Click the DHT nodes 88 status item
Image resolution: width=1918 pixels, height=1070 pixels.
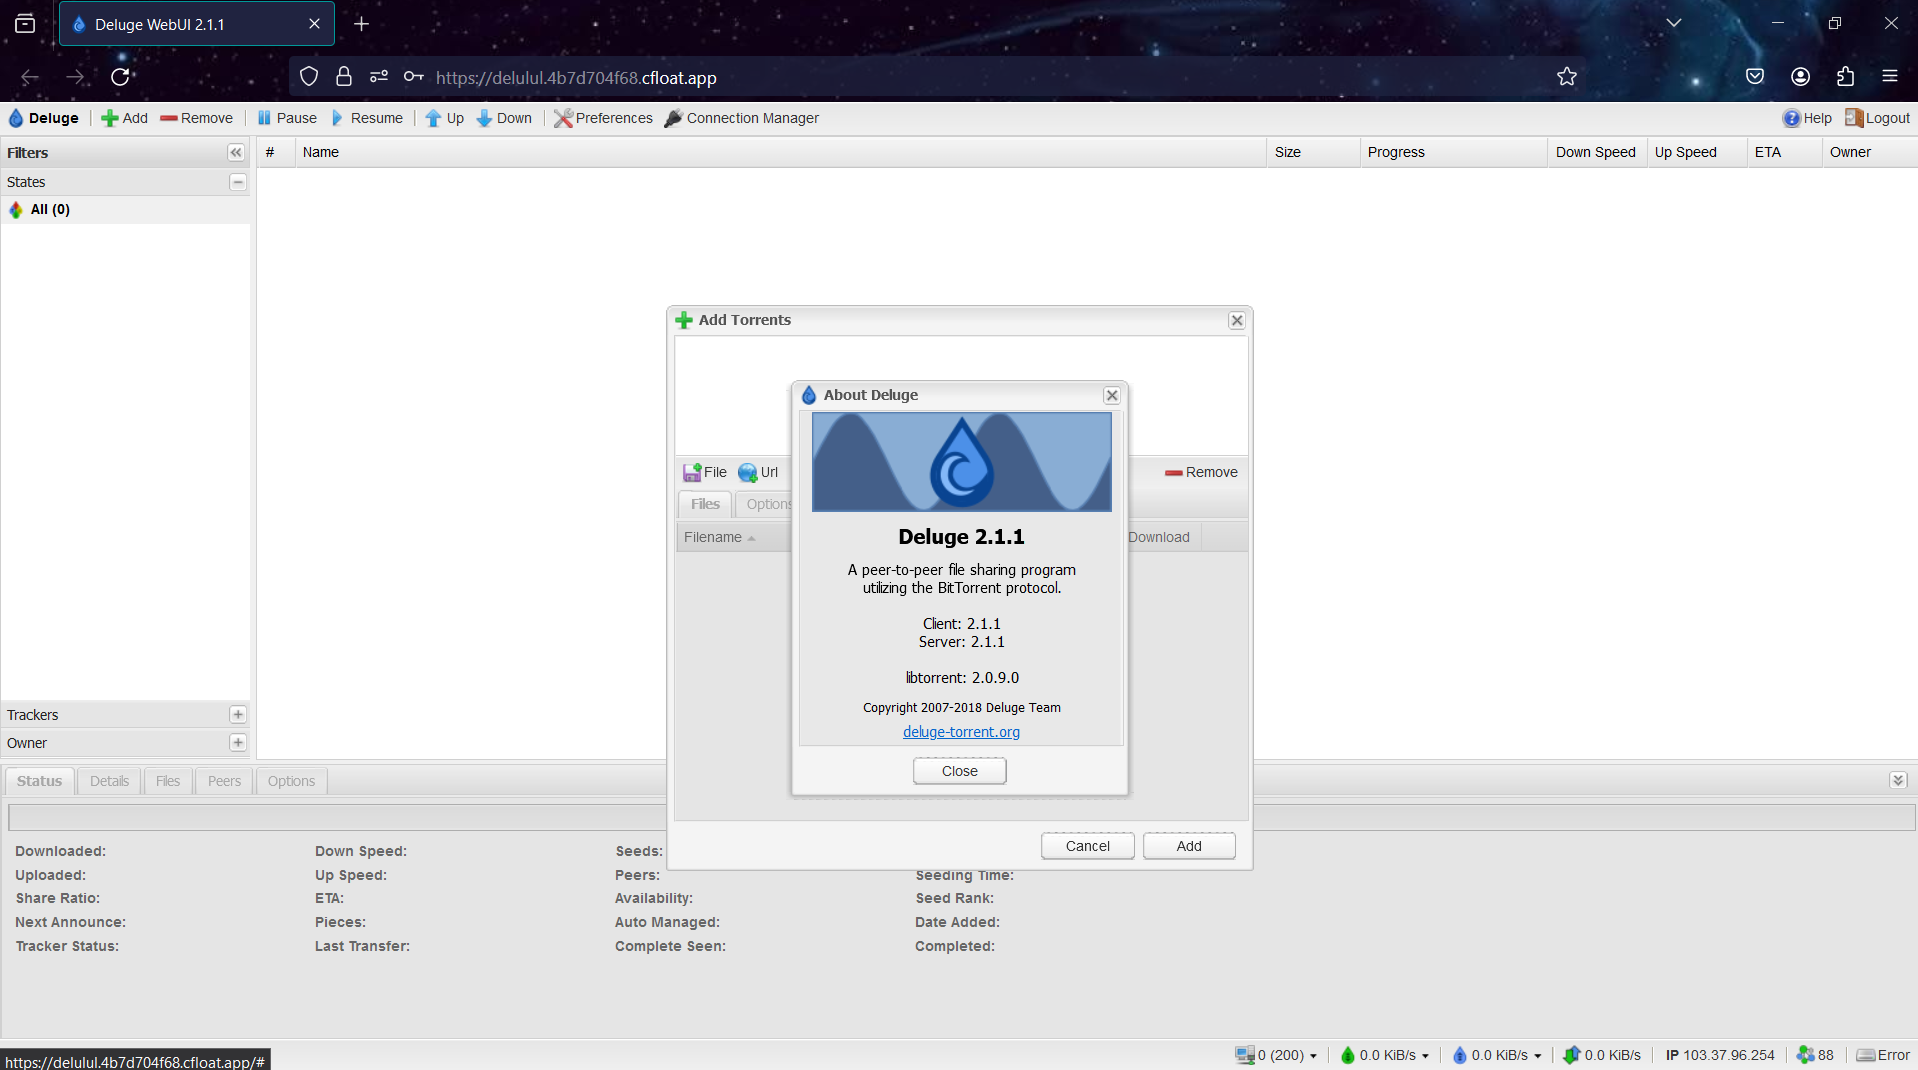pyautogui.click(x=1815, y=1055)
